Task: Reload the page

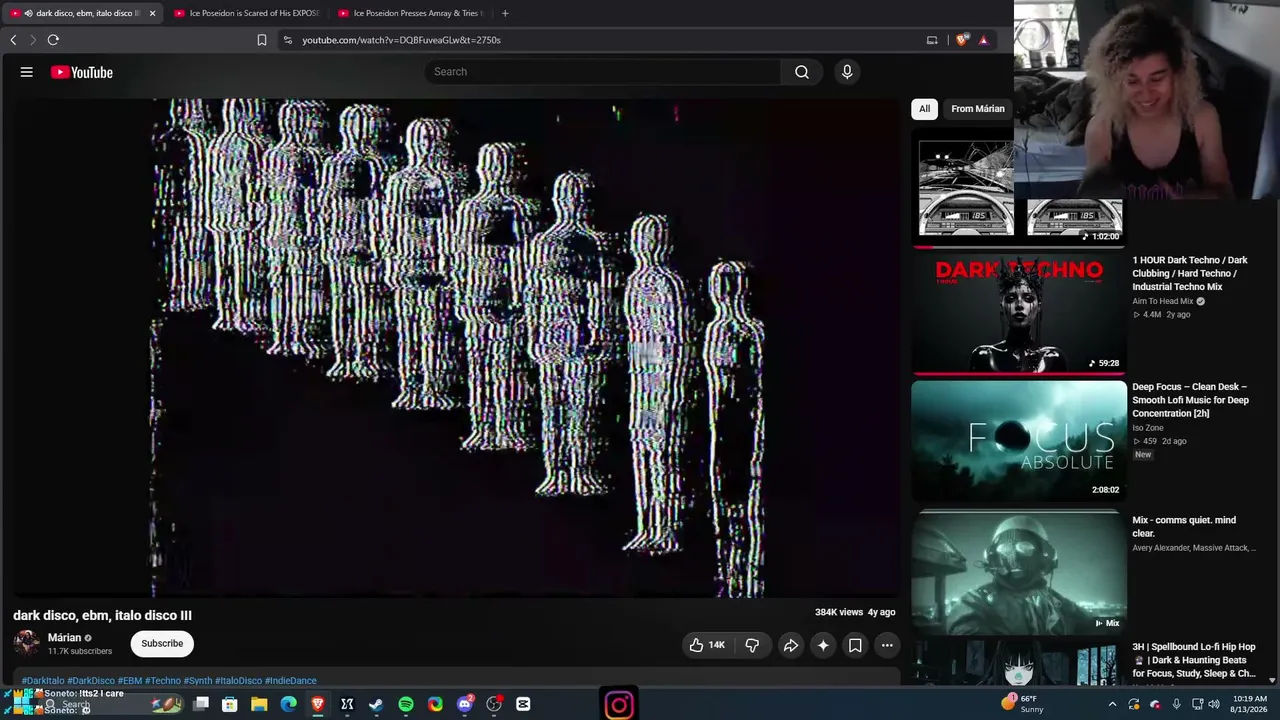Action: point(53,40)
